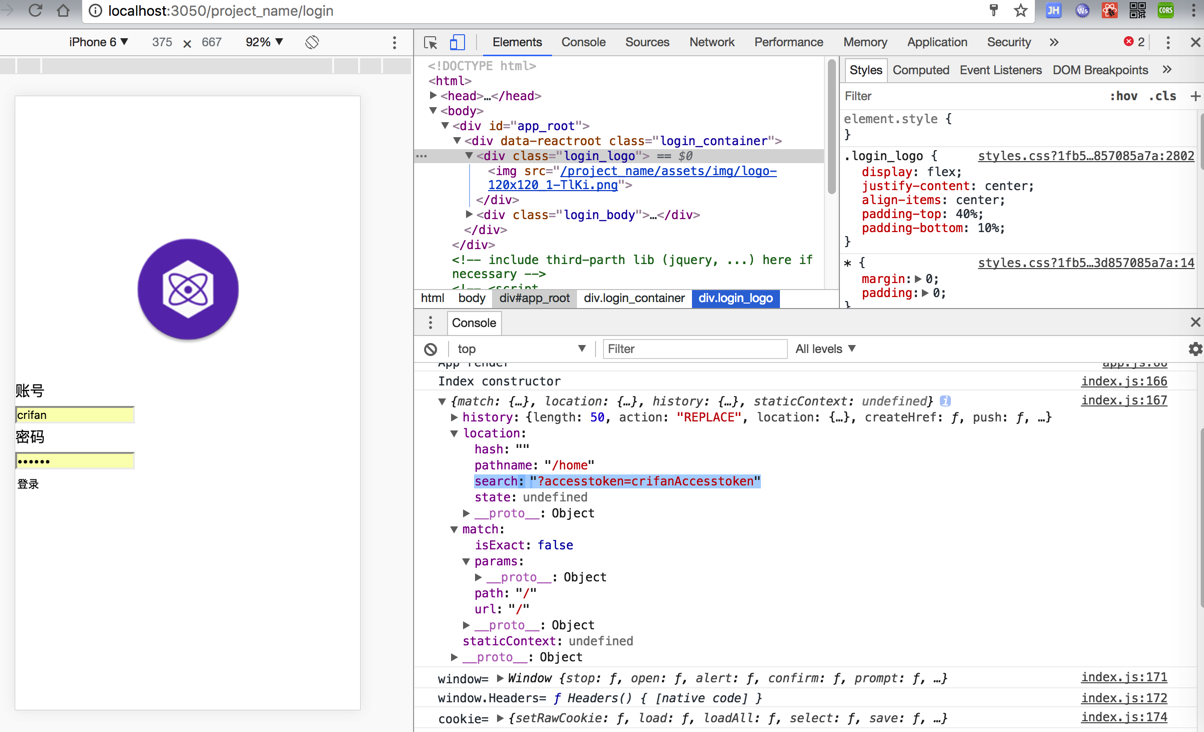
Task: Click the rotate device orientation icon
Action: click(312, 43)
